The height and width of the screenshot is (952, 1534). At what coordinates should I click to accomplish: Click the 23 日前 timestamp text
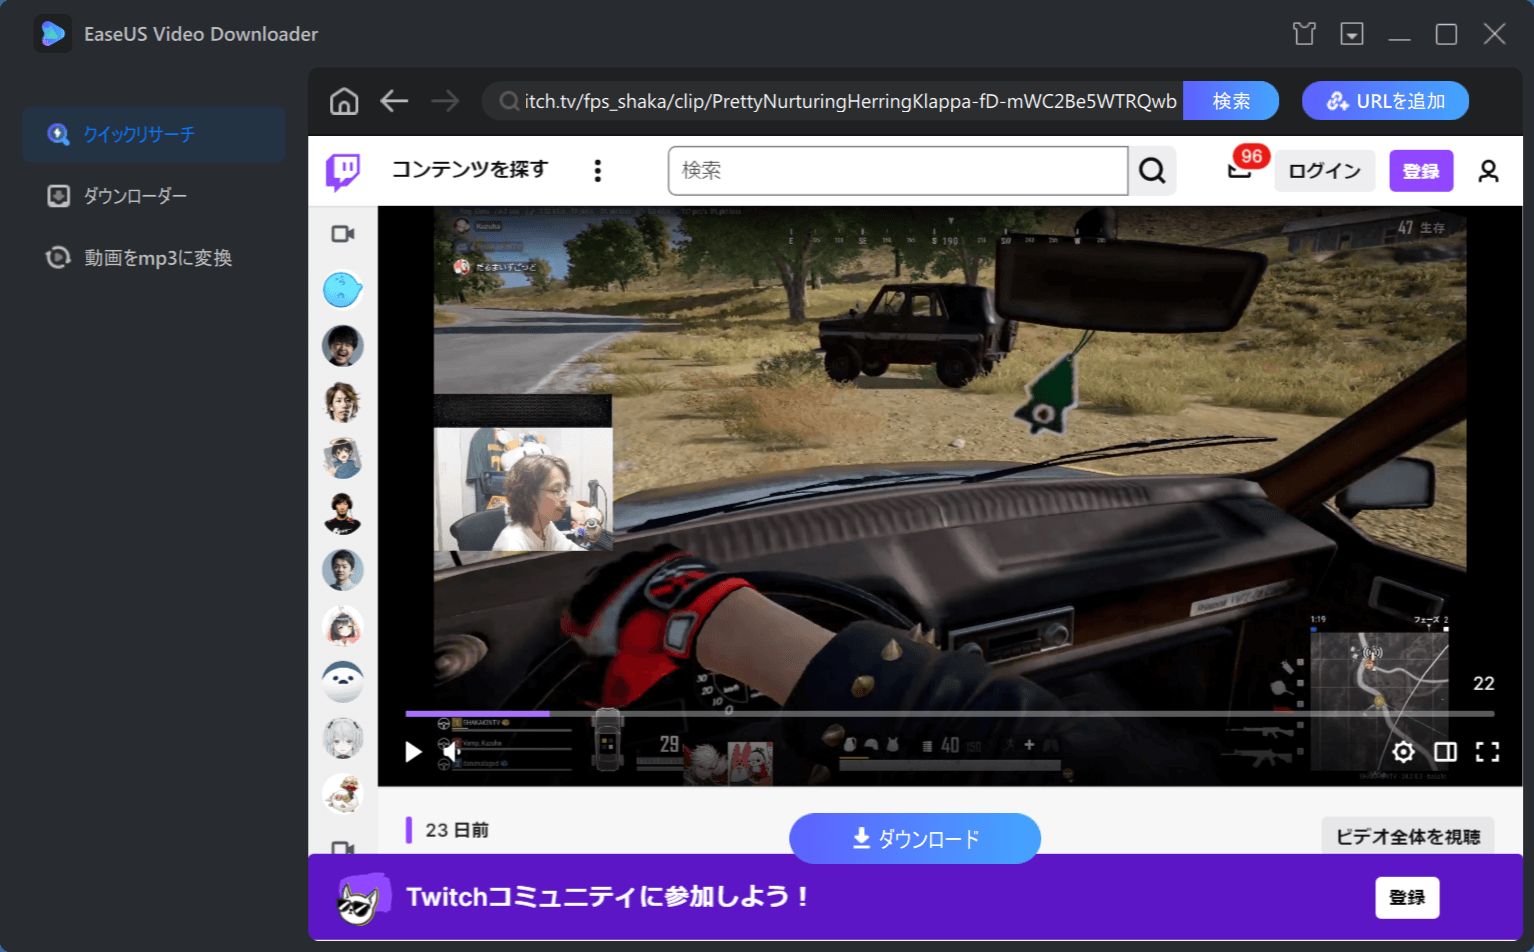coord(457,830)
